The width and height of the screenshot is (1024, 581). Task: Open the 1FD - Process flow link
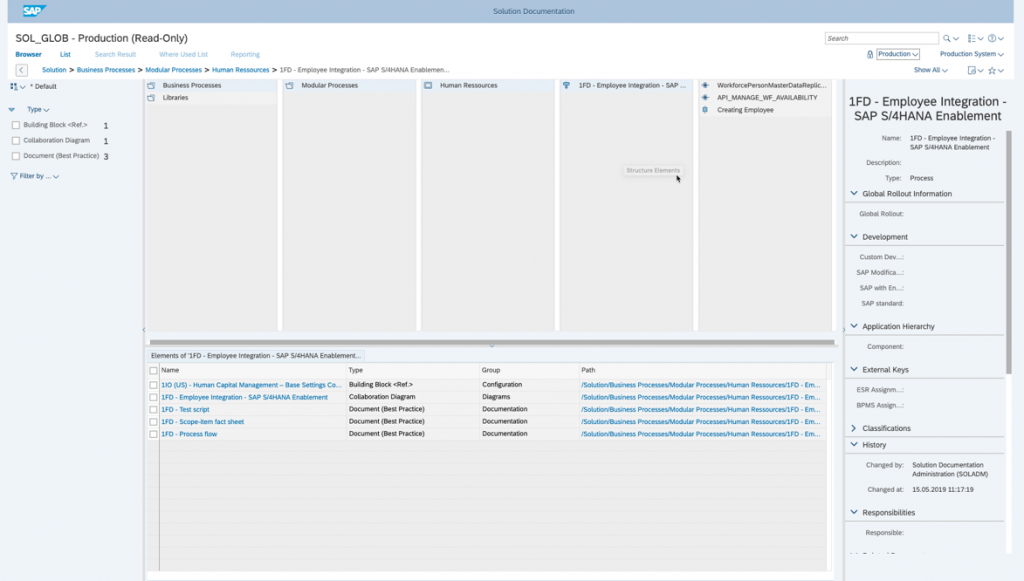click(189, 434)
